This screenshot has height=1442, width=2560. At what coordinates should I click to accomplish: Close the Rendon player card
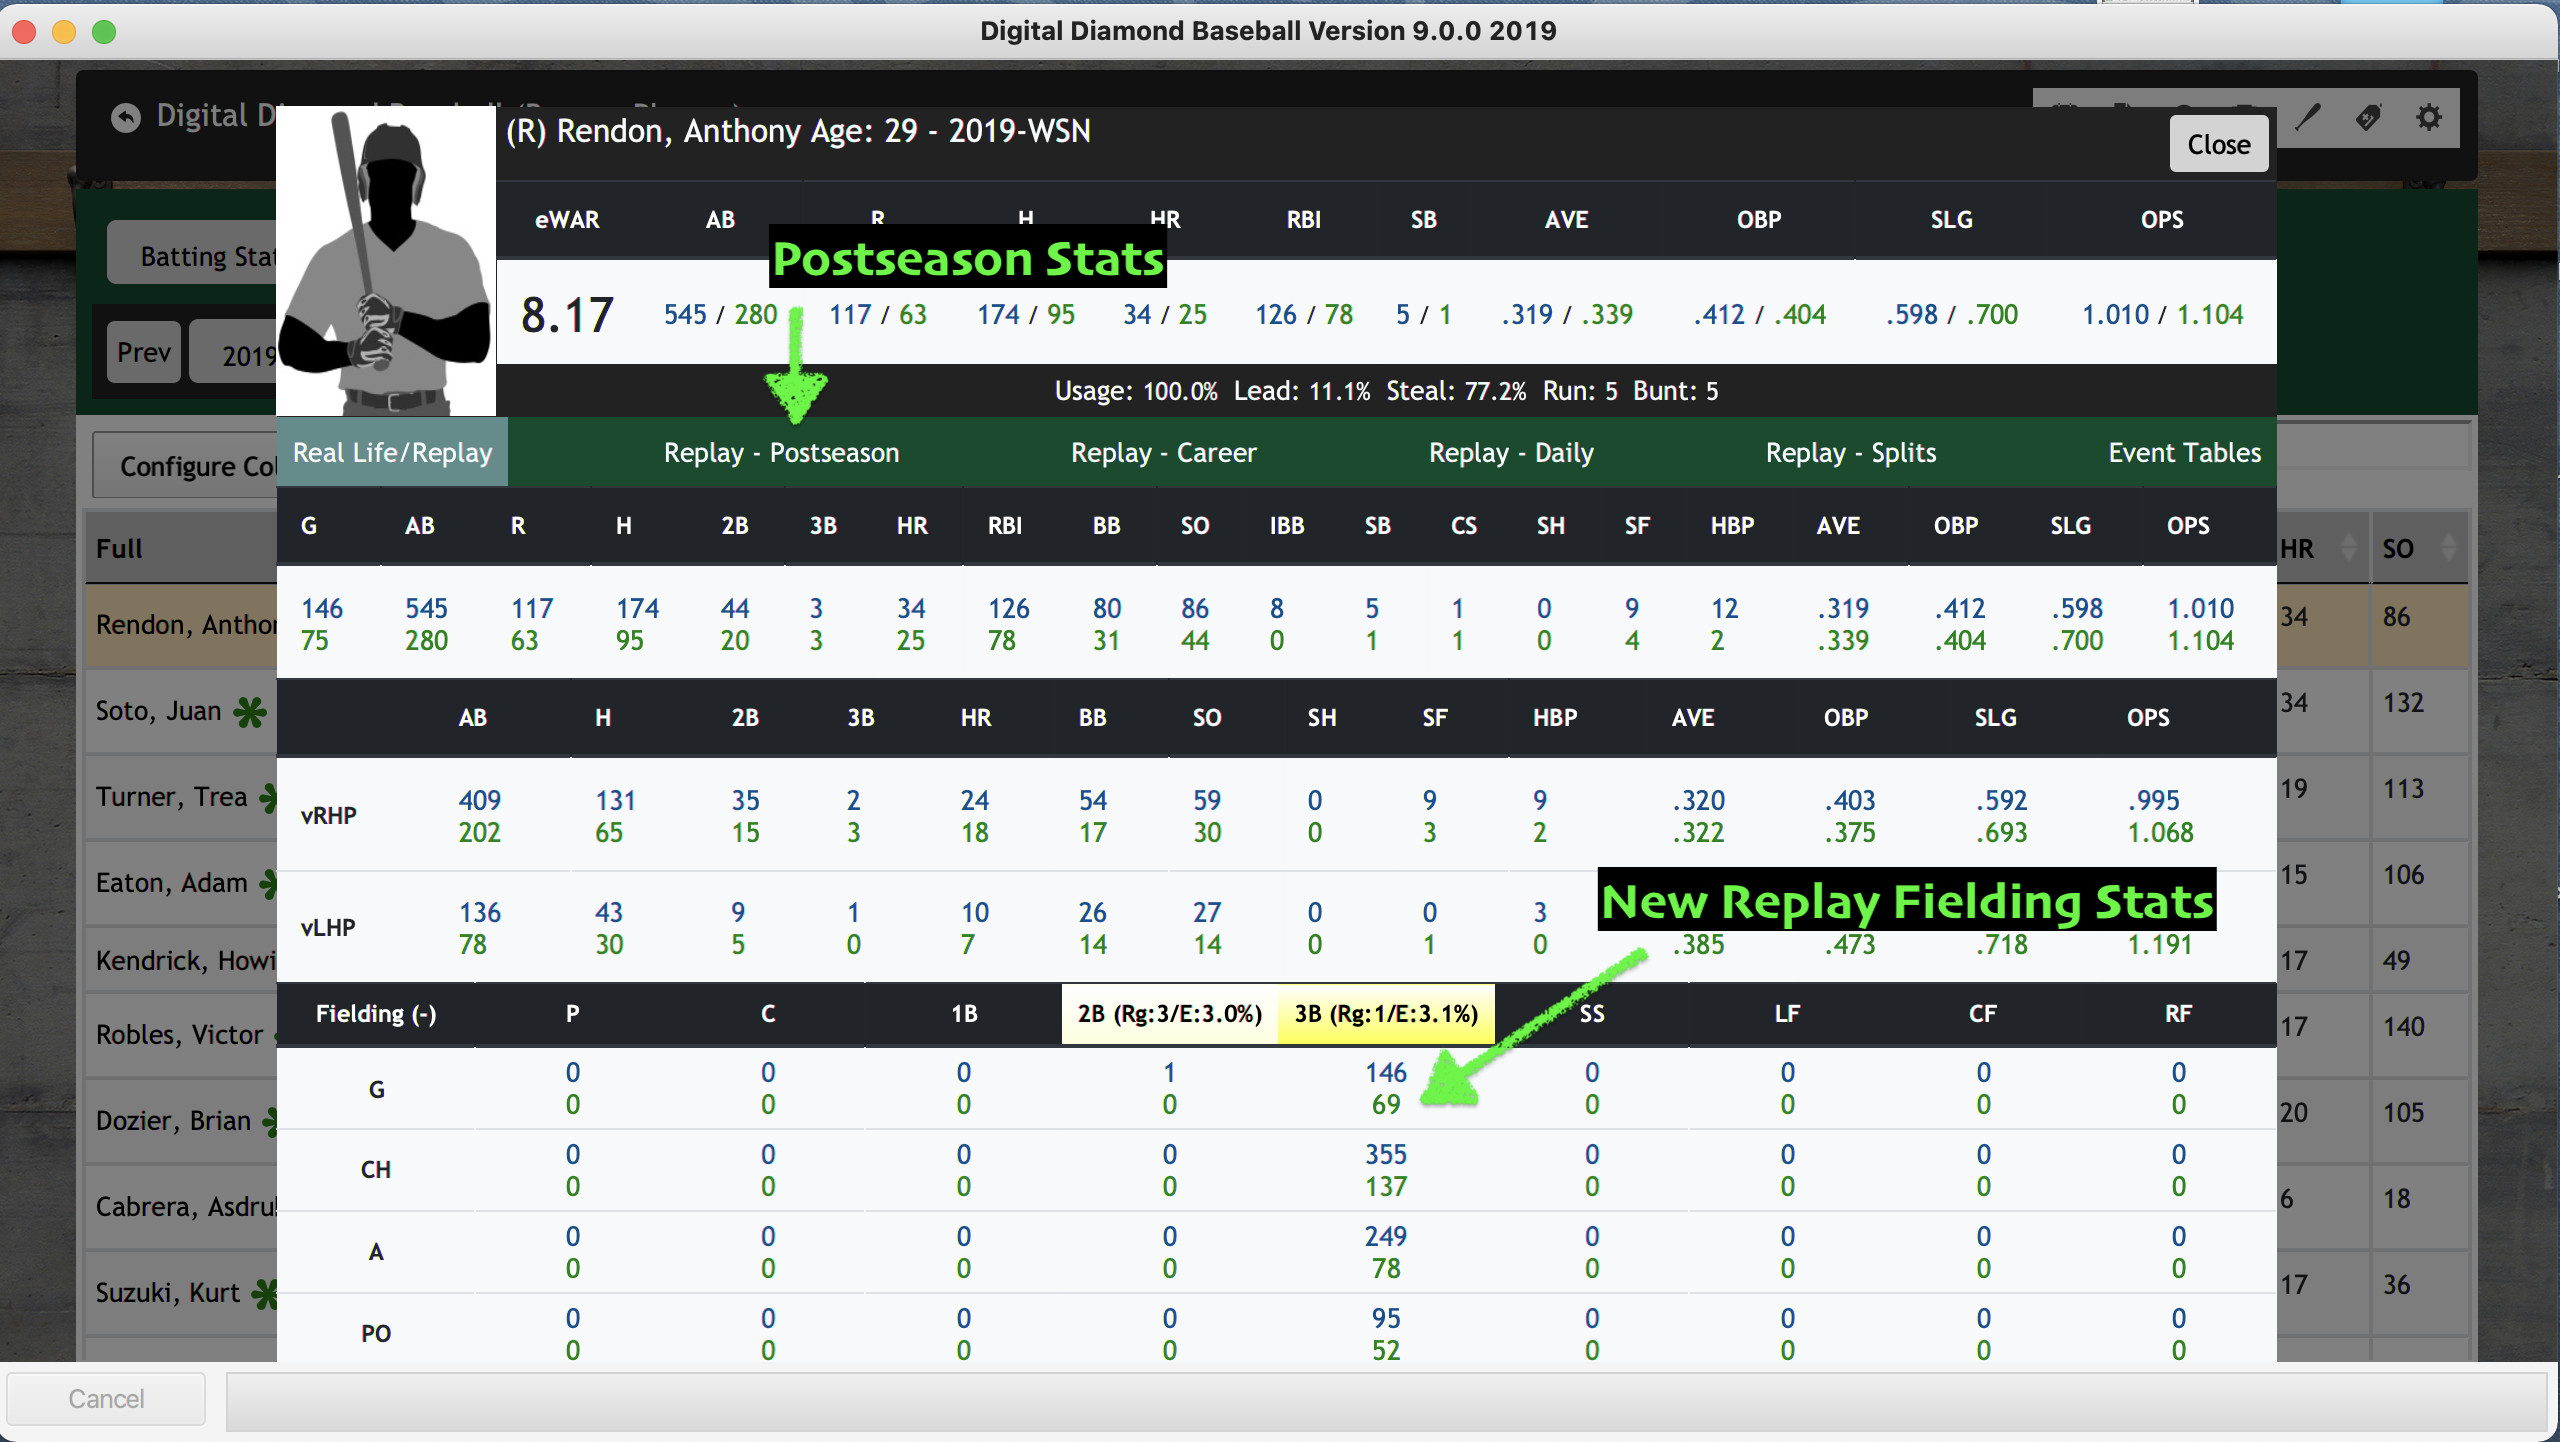coord(2218,143)
